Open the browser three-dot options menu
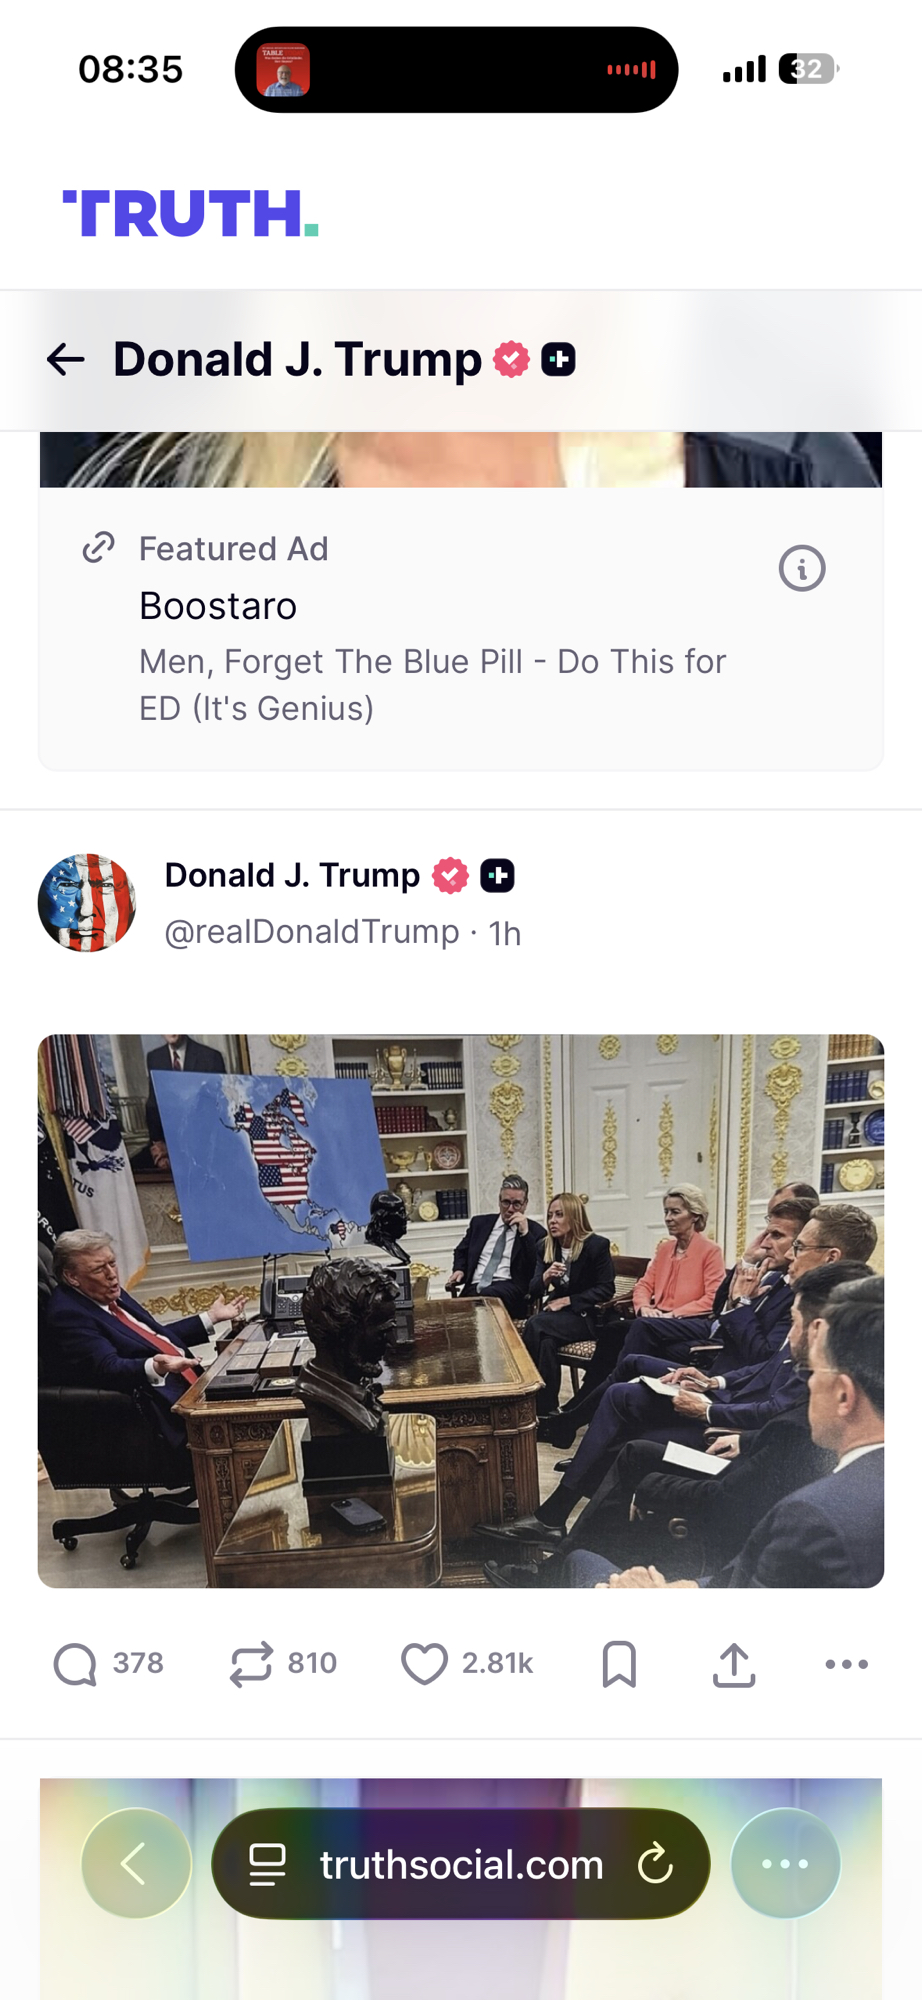Viewport: 922px width, 2000px height. click(785, 1864)
